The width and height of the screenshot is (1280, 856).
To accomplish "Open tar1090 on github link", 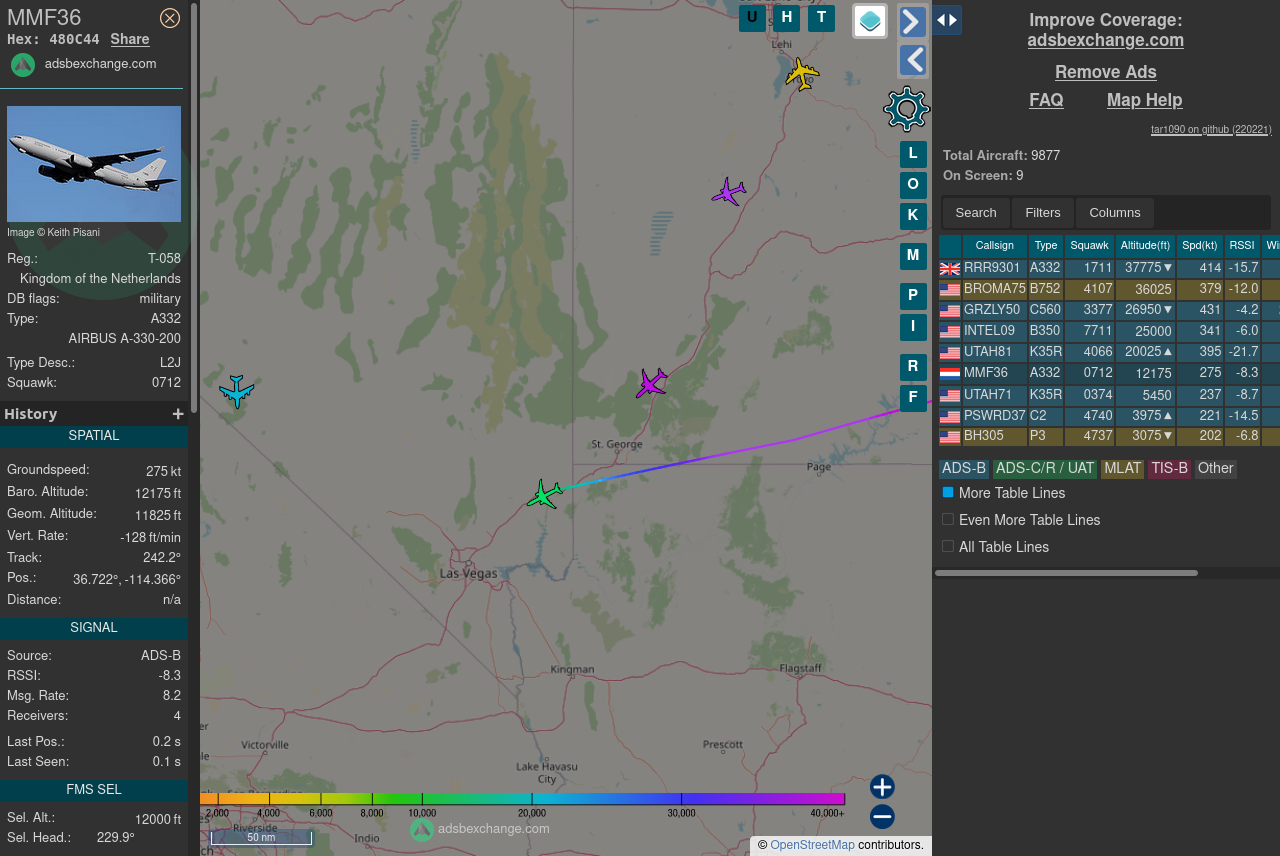I will [x=1211, y=129].
